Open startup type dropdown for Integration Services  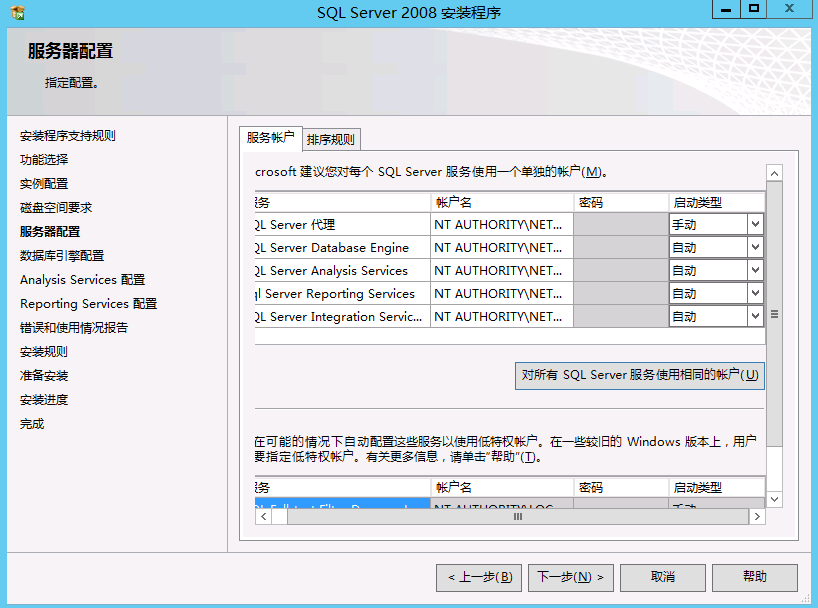coord(755,316)
